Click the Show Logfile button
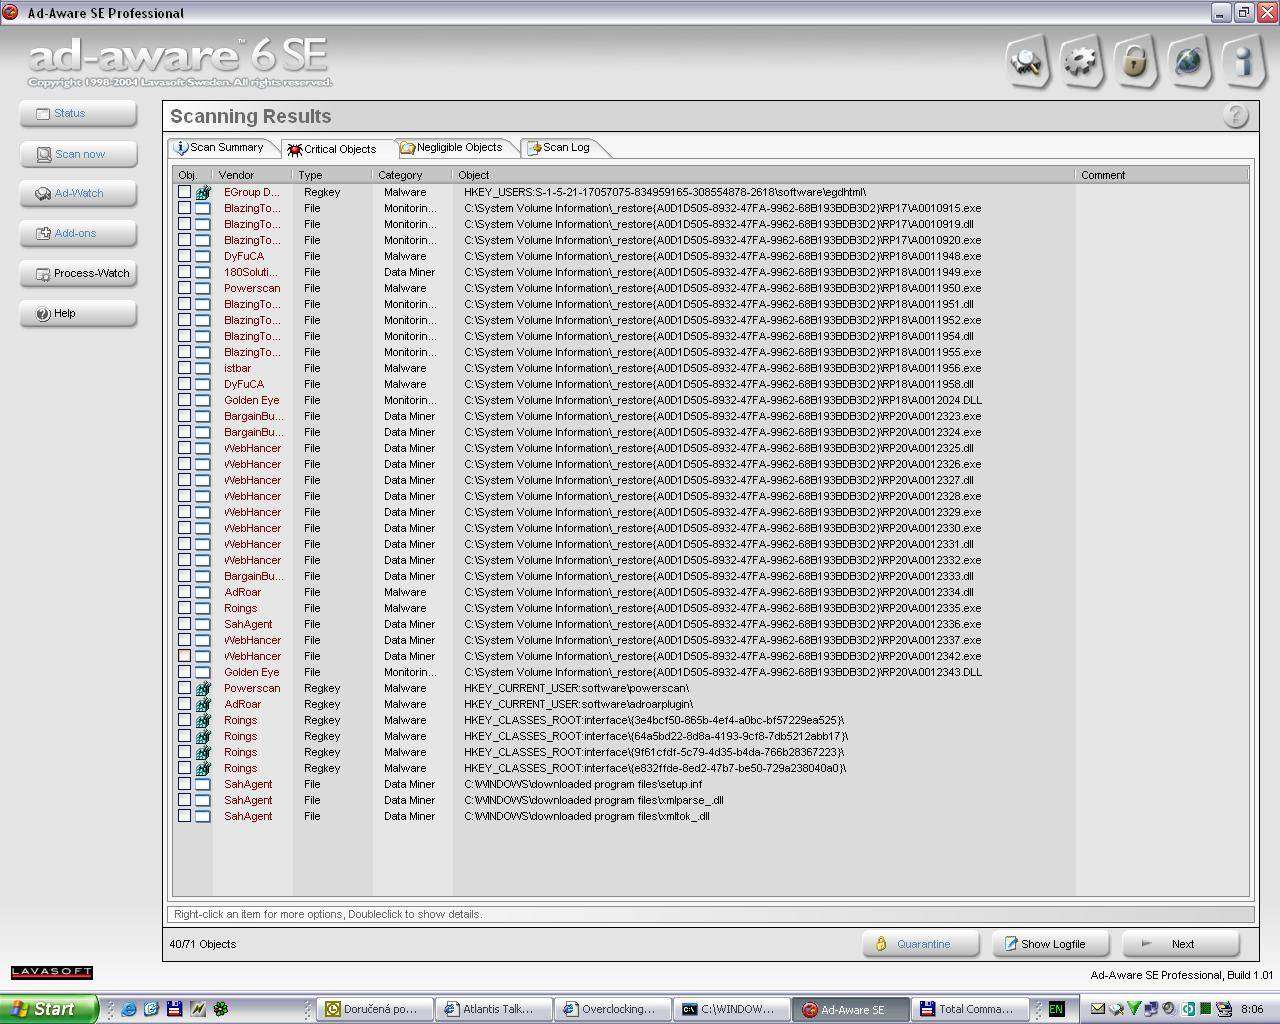Viewport: 1280px width, 1024px height. pyautogui.click(x=1053, y=944)
